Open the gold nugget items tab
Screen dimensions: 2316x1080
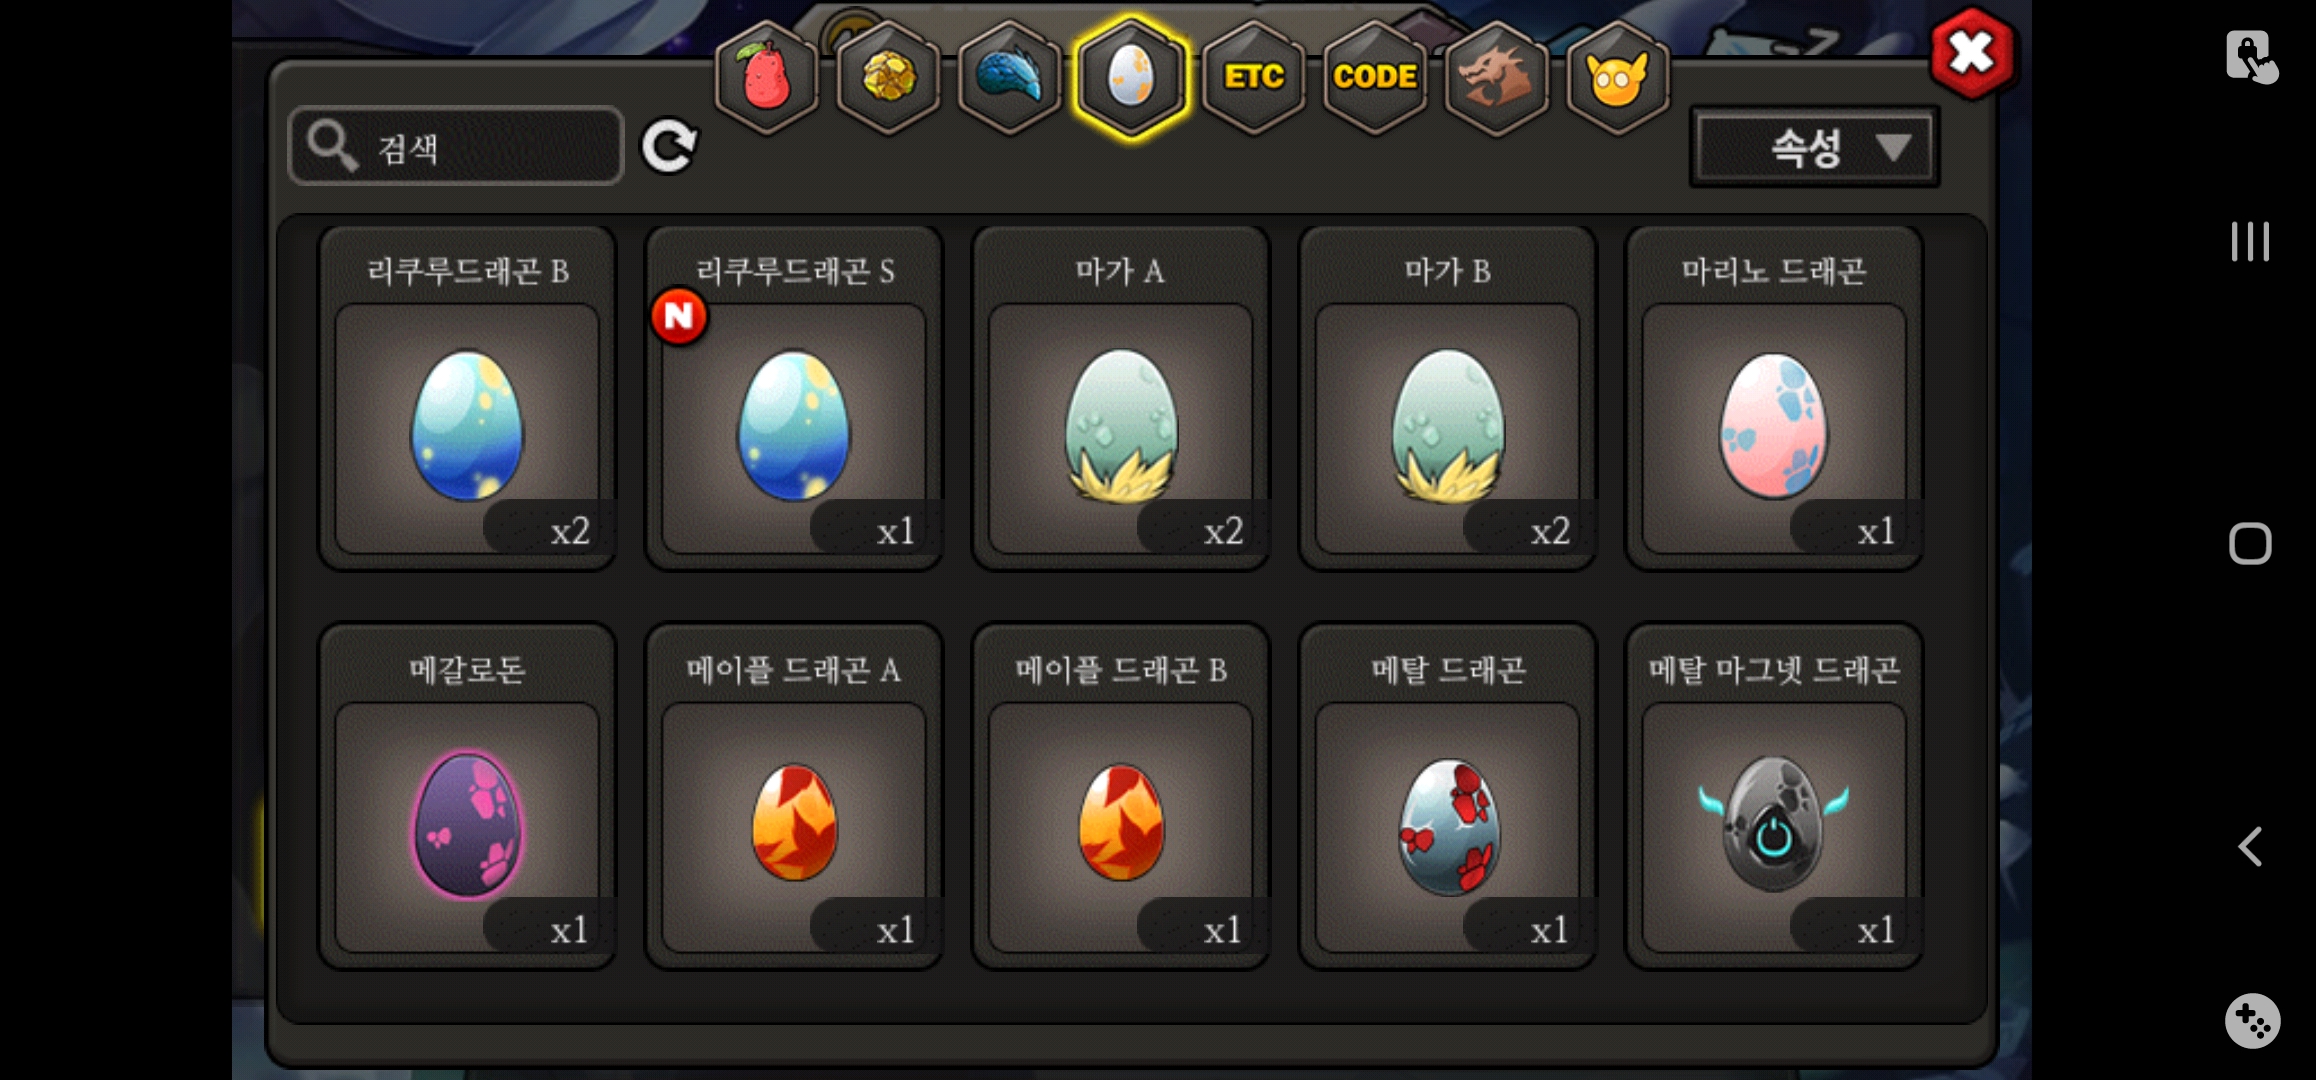(888, 77)
